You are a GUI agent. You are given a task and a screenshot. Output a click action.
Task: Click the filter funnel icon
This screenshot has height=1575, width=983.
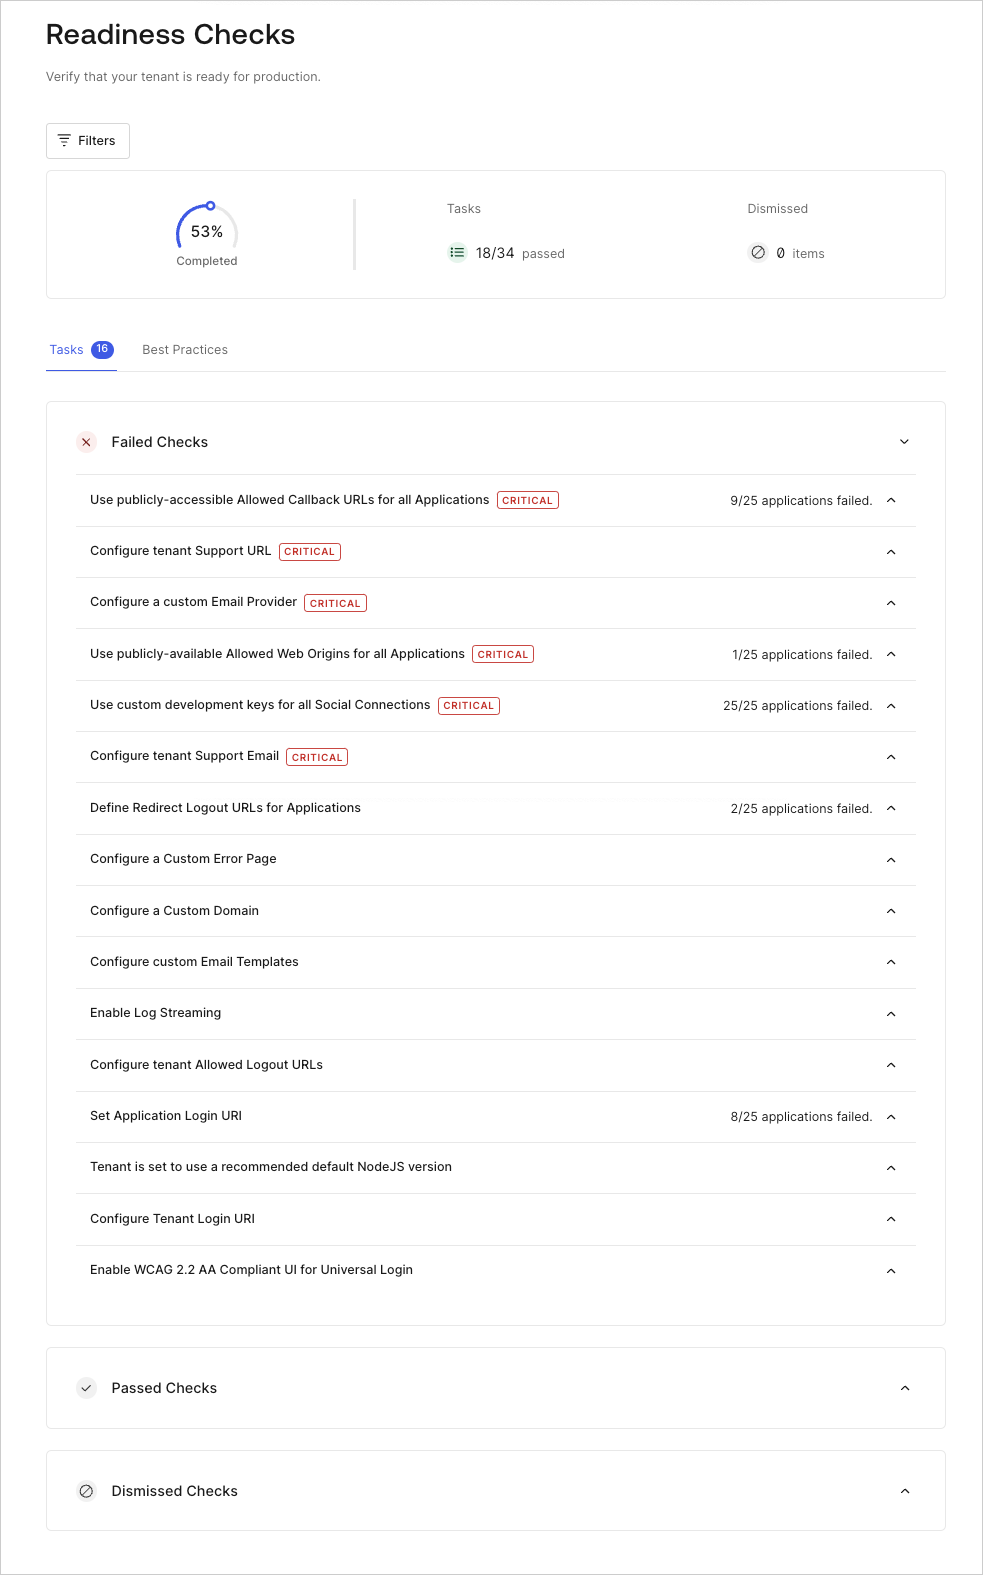point(64,140)
